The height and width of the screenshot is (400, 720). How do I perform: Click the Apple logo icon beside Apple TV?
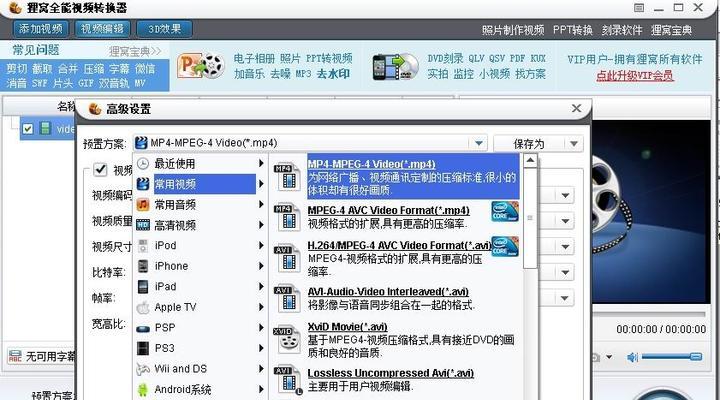click(x=143, y=307)
